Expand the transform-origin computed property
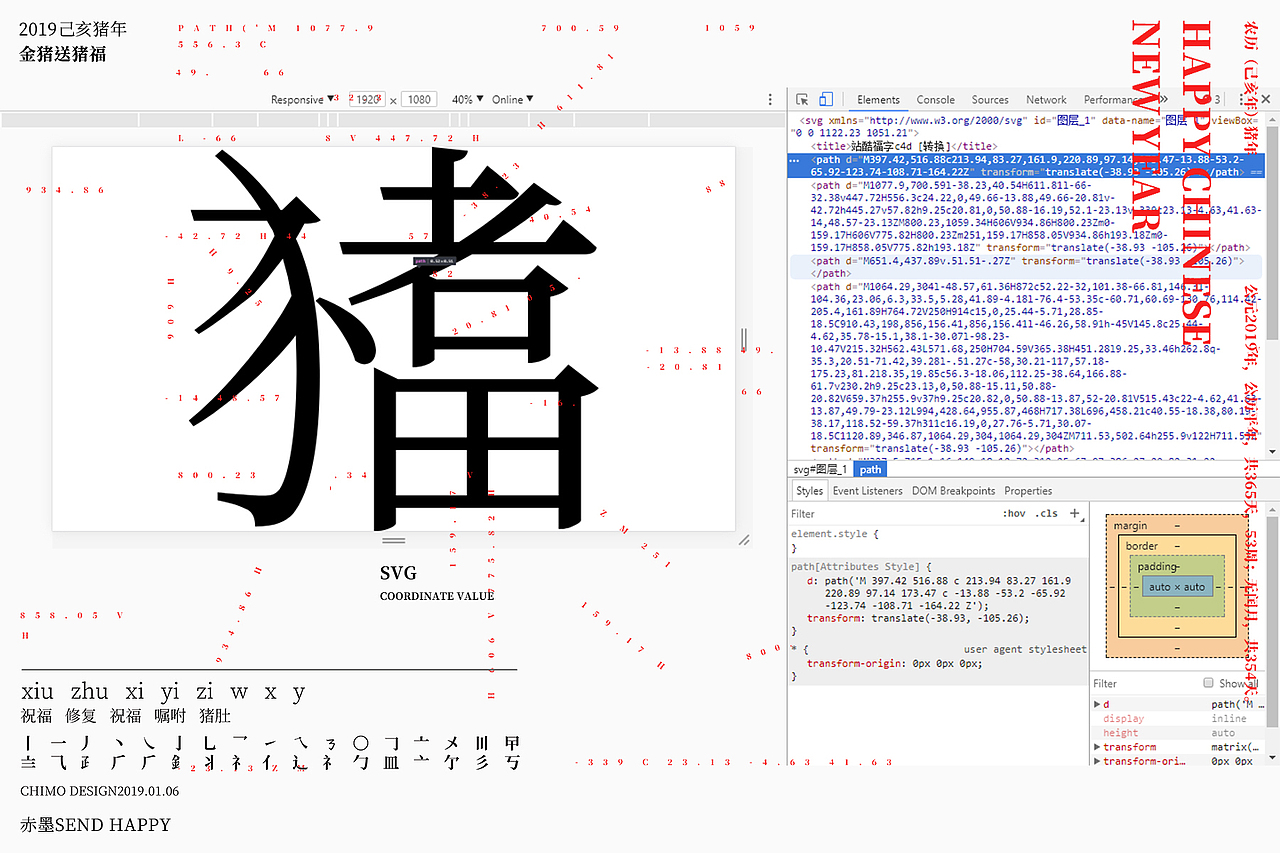 pyautogui.click(x=1098, y=761)
